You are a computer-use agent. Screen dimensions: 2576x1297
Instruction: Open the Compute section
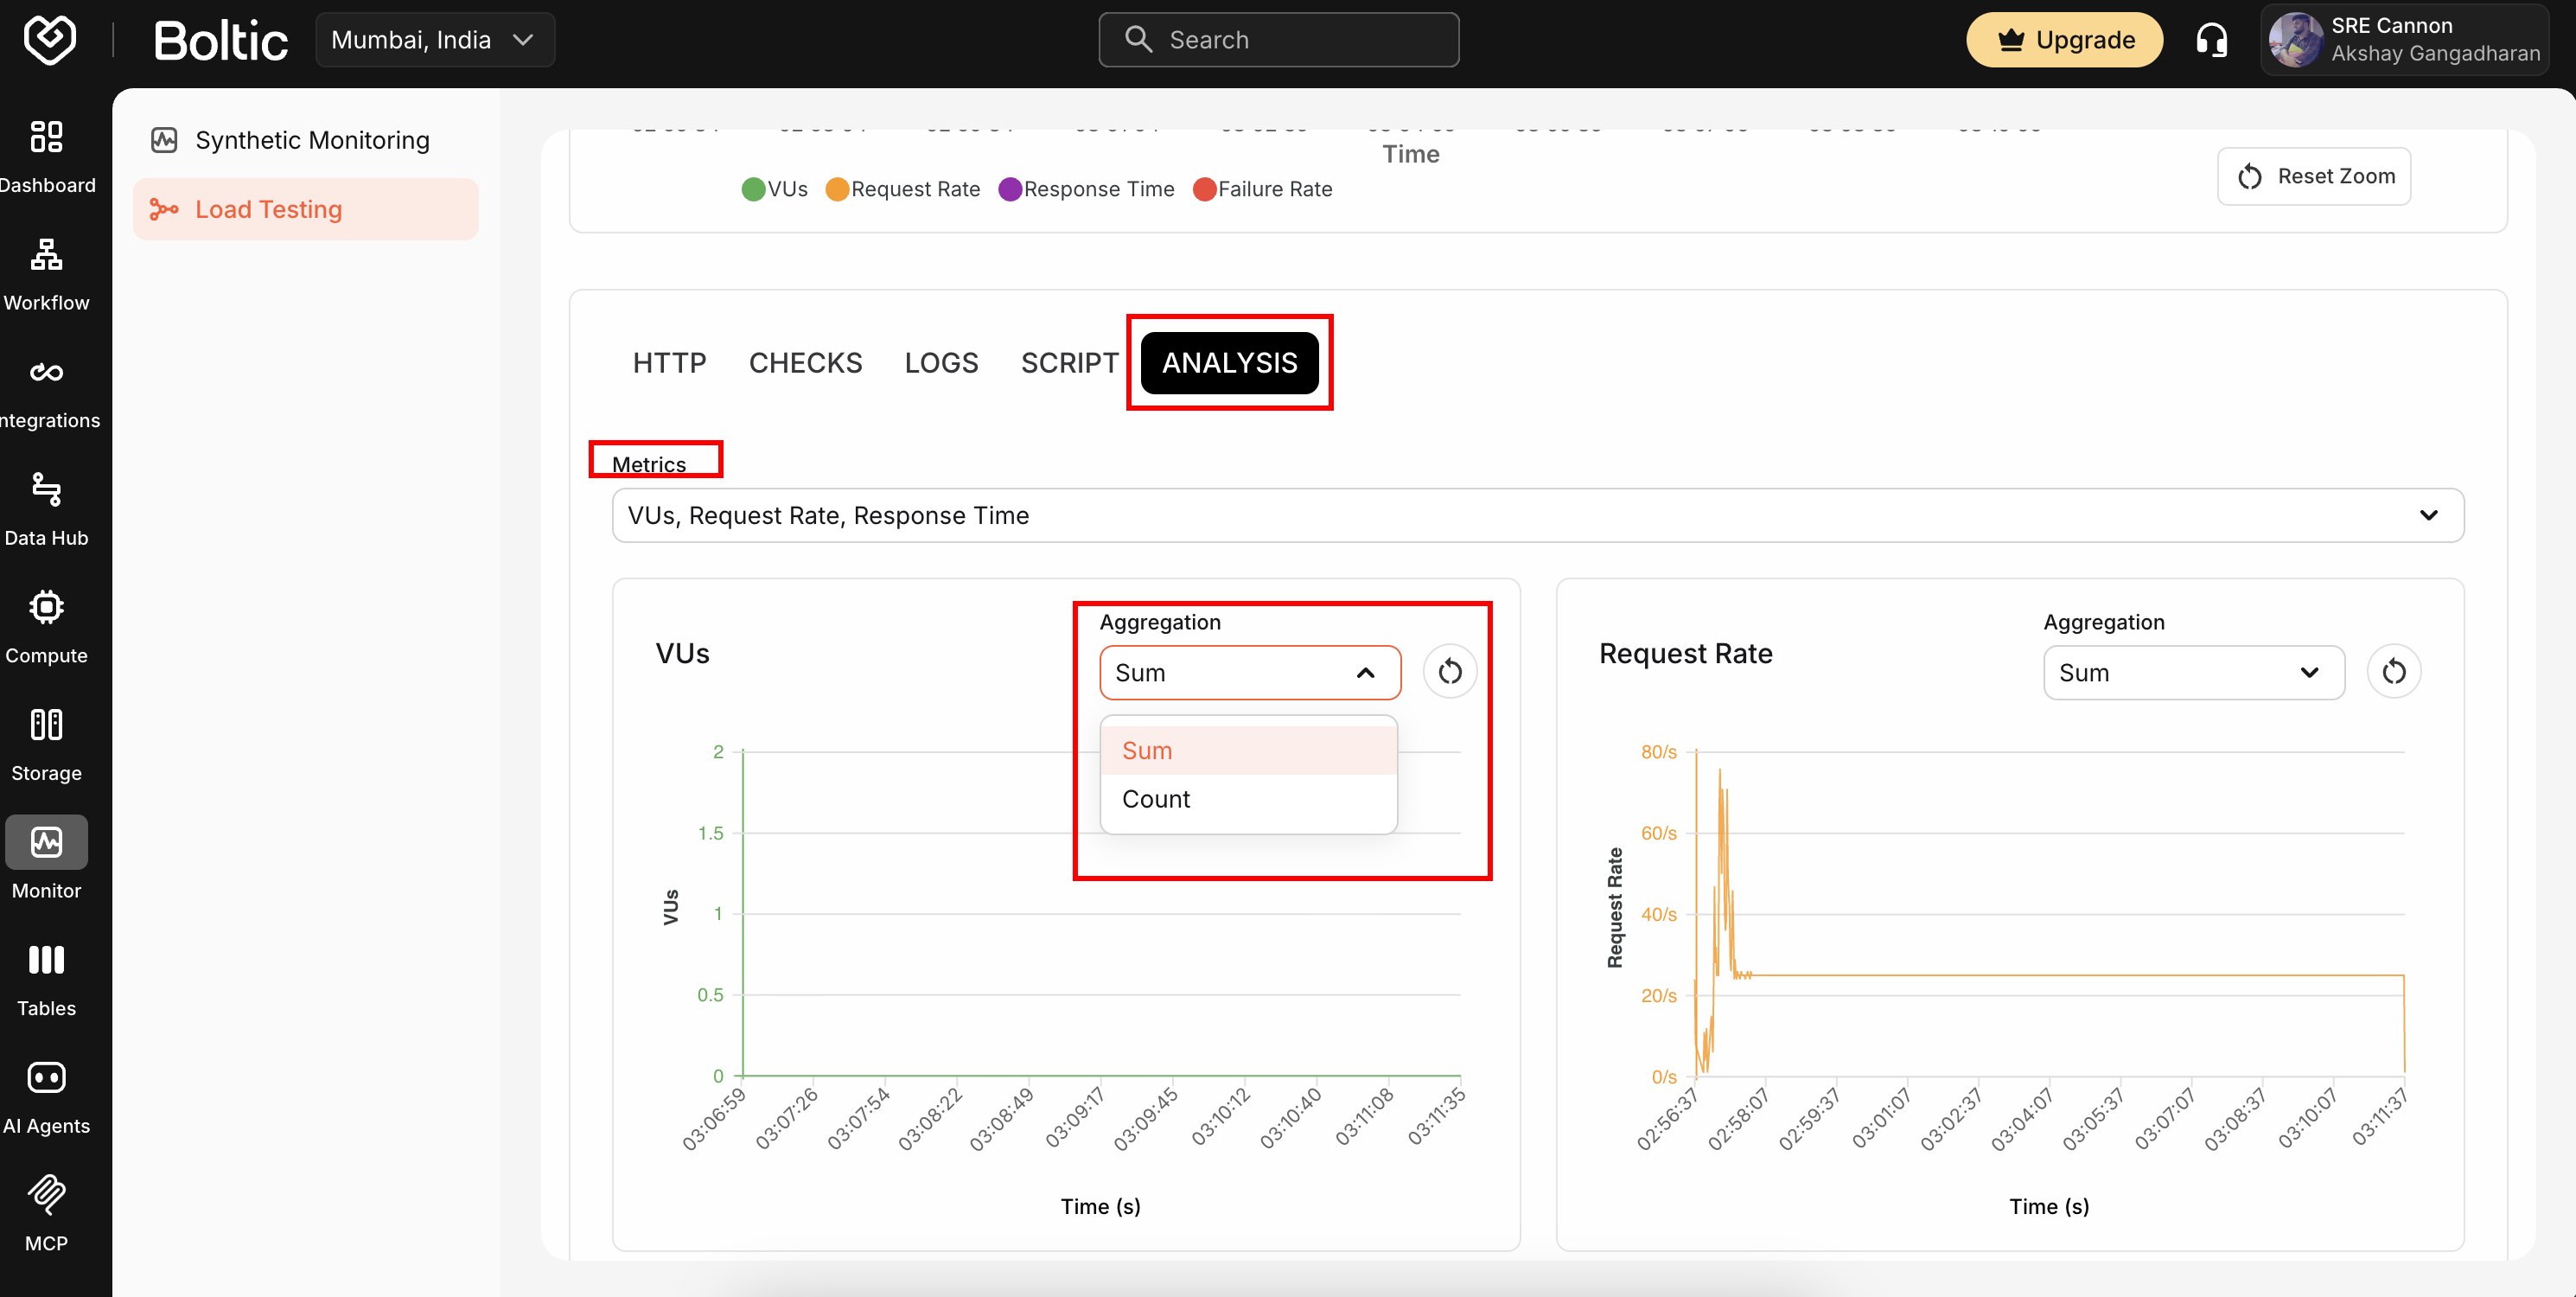point(47,622)
